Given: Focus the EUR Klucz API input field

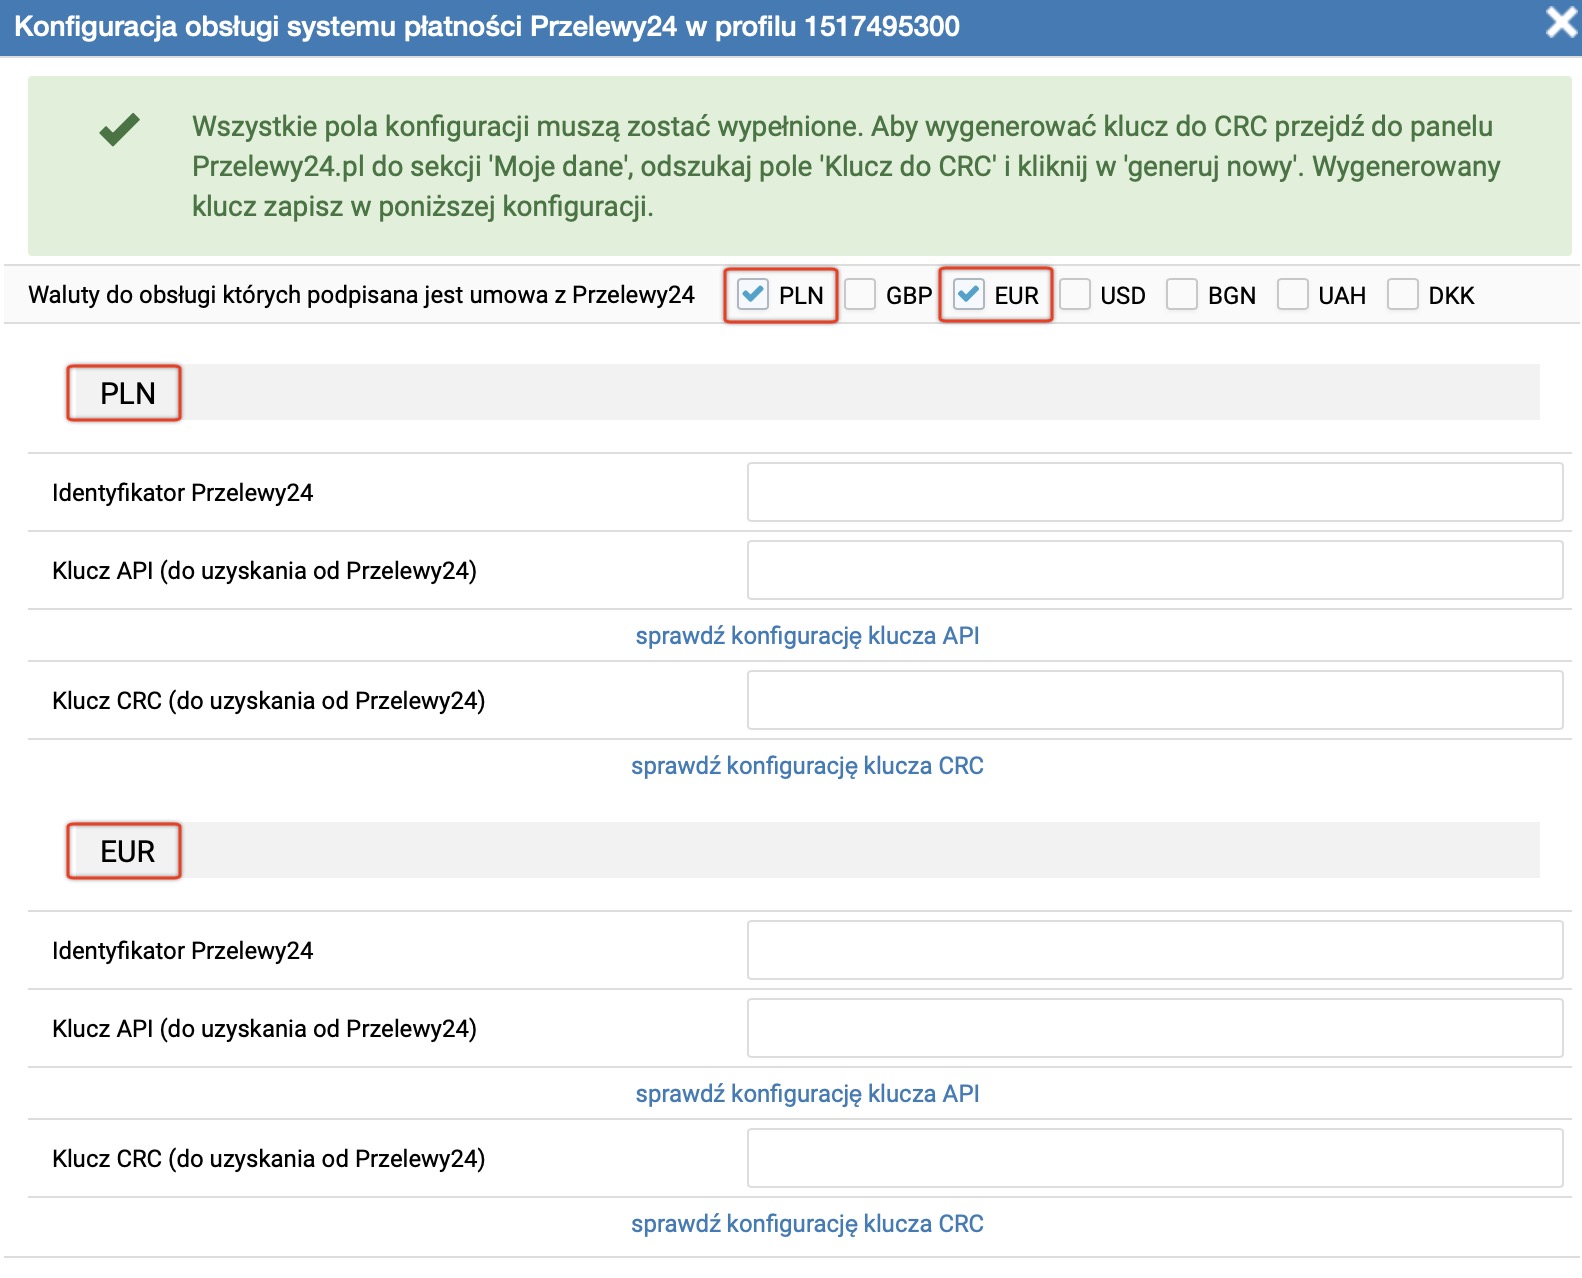Looking at the screenshot, I should point(1154,1028).
